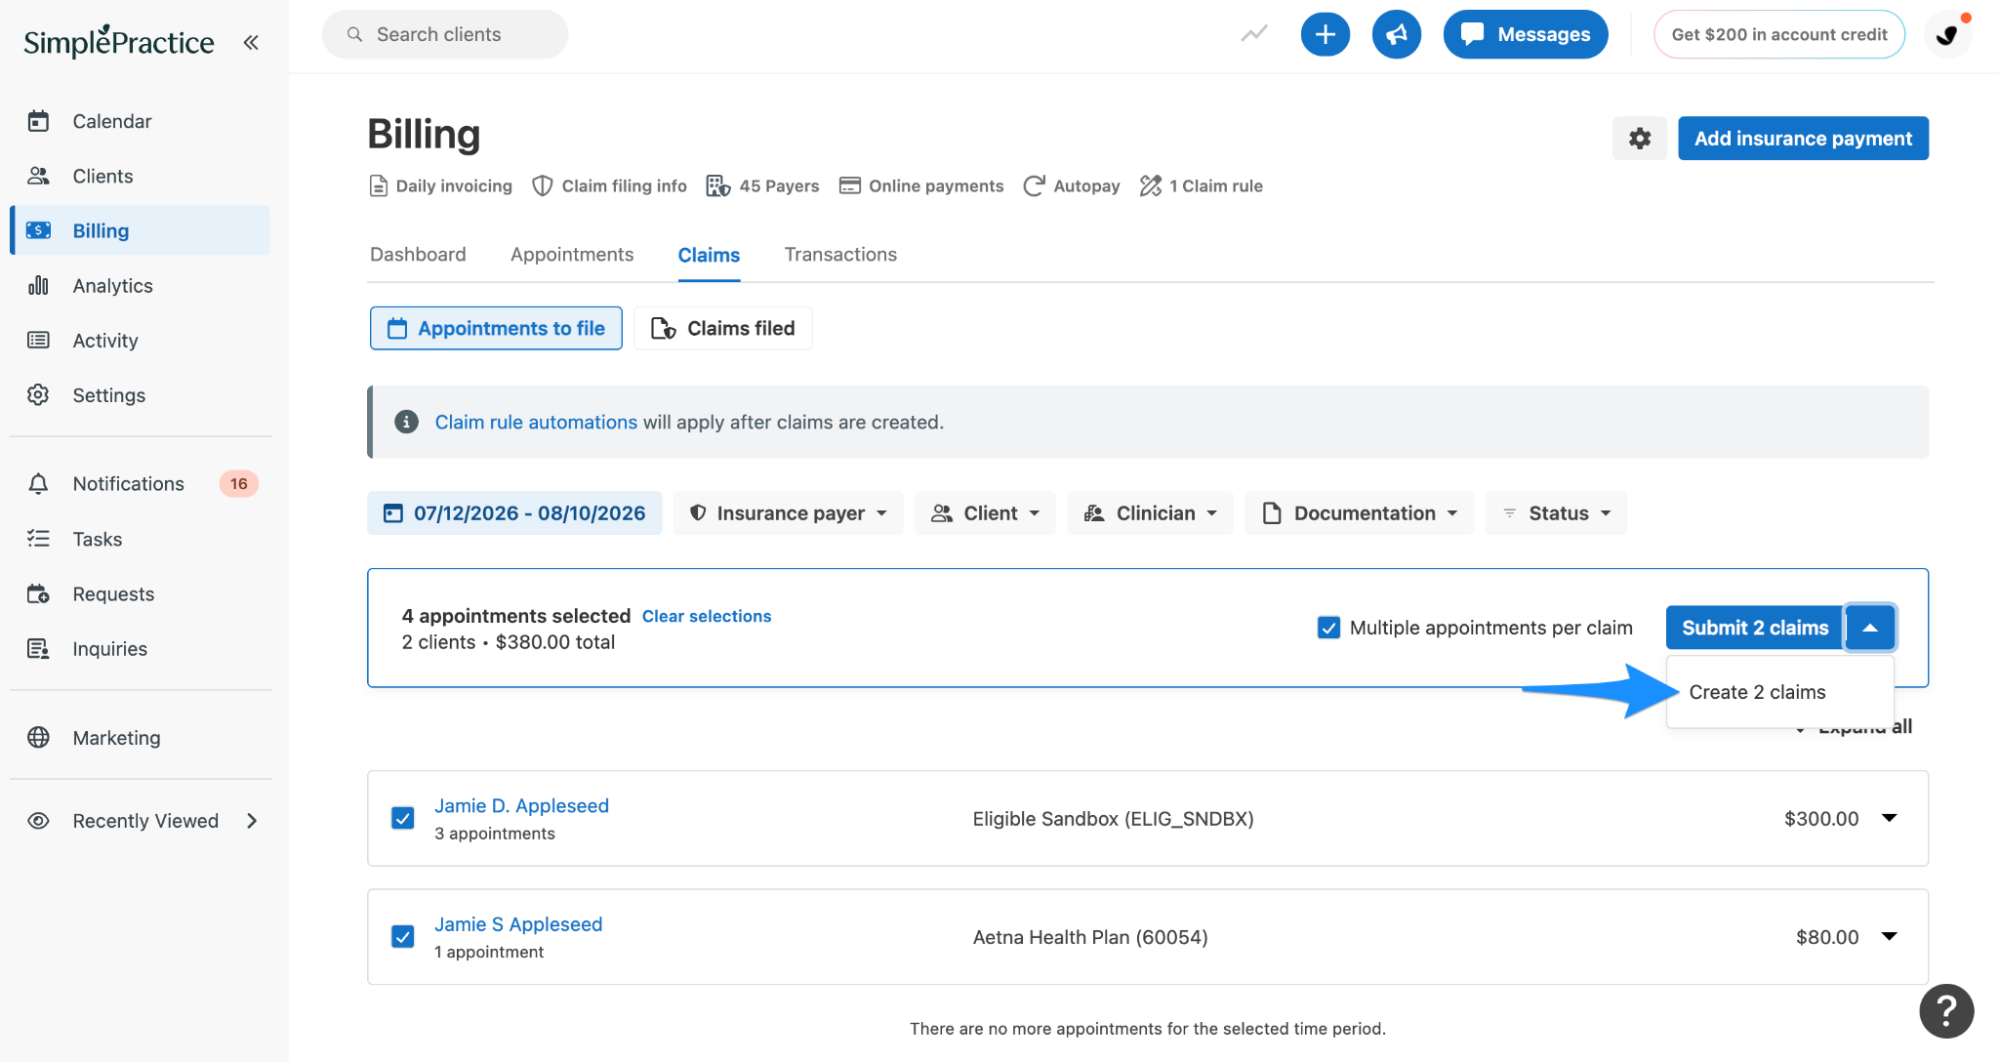
Task: Change the date range 07/12/2026 - 08/10/2026
Action: [515, 513]
